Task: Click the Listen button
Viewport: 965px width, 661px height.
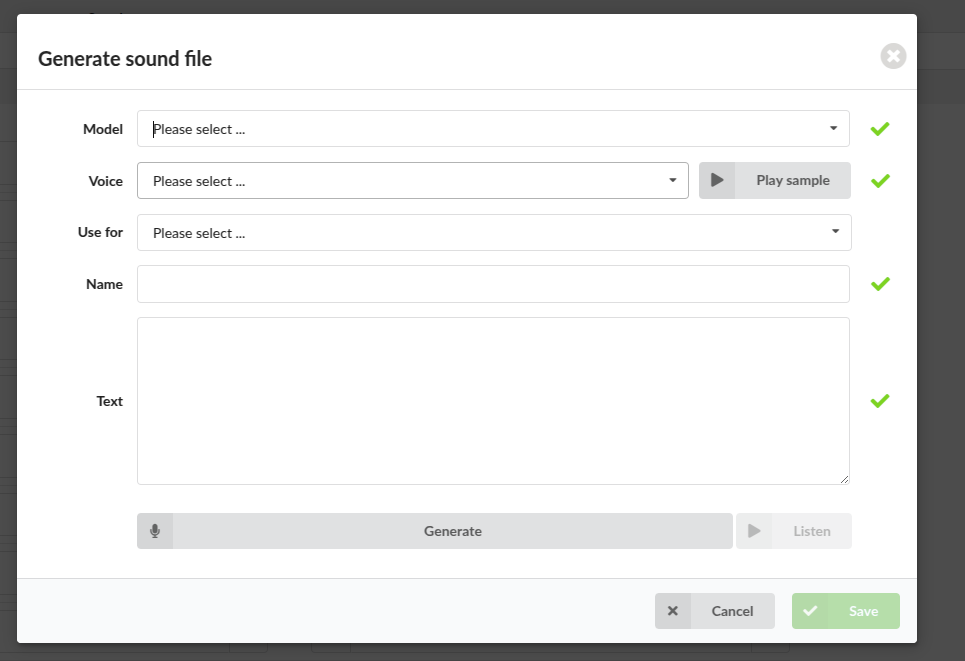Action: [794, 531]
